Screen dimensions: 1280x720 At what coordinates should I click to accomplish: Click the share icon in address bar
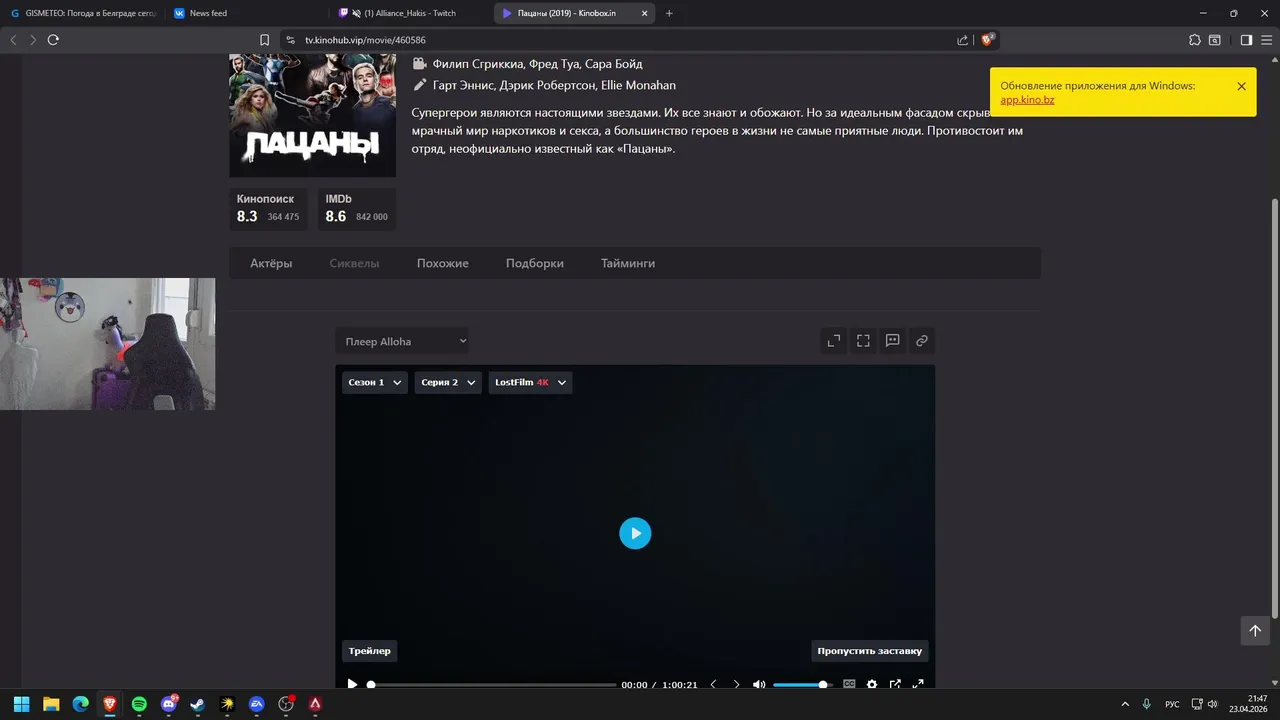point(962,40)
